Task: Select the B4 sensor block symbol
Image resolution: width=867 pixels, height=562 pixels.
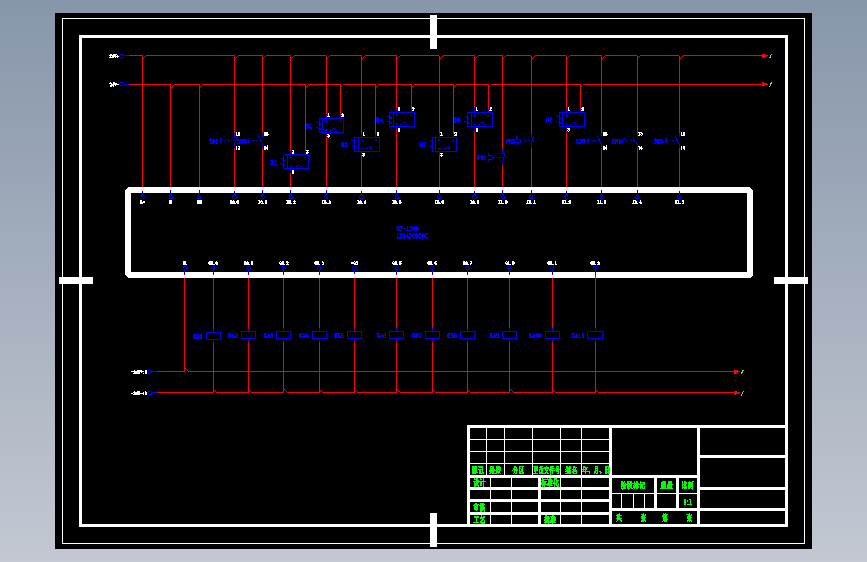Action: (x=402, y=119)
